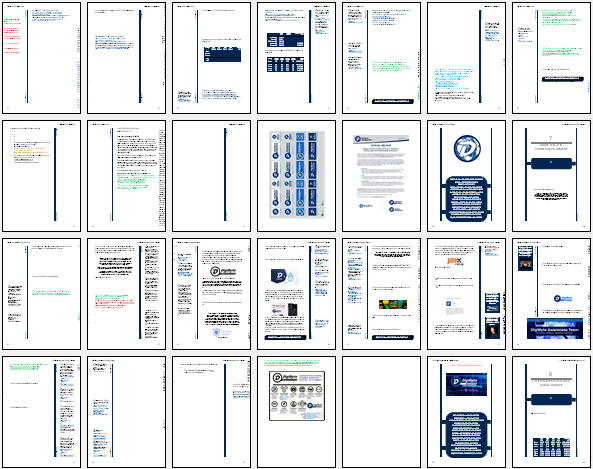This screenshot has height=469, width=593.
Task: Open the empty page with bar in second row
Action: (x=211, y=176)
